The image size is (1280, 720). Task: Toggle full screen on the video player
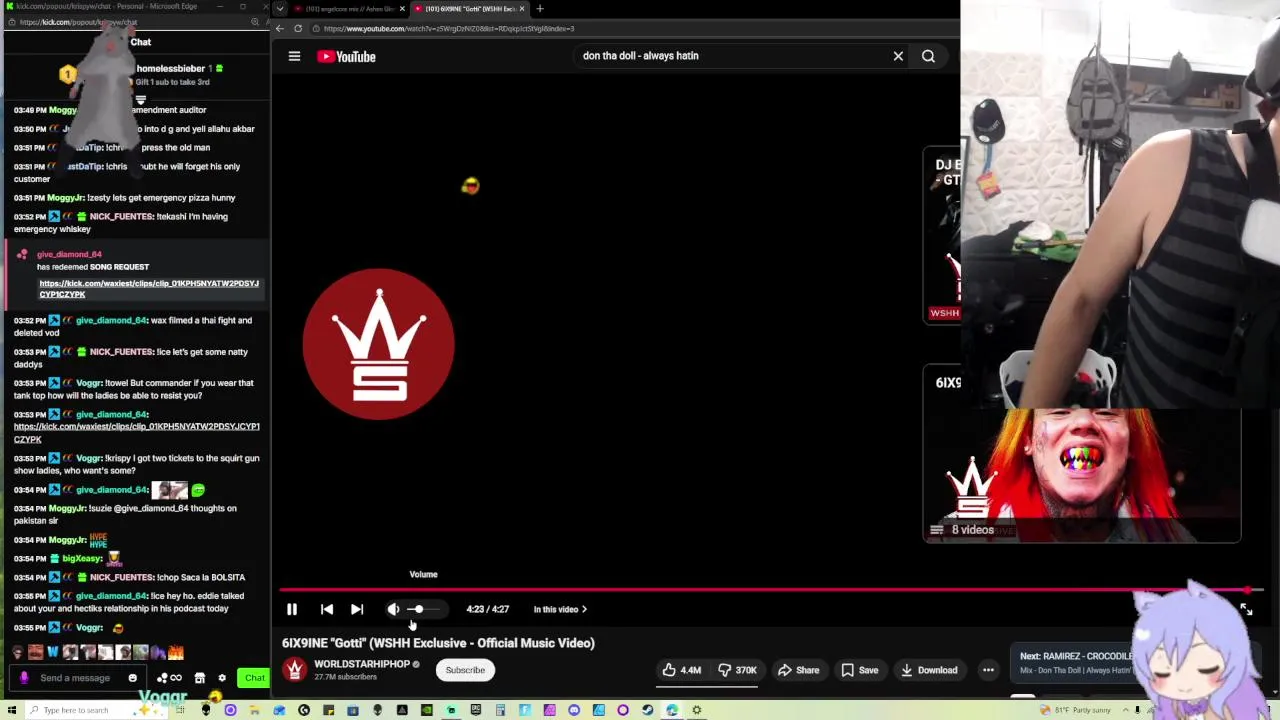[x=1246, y=609]
